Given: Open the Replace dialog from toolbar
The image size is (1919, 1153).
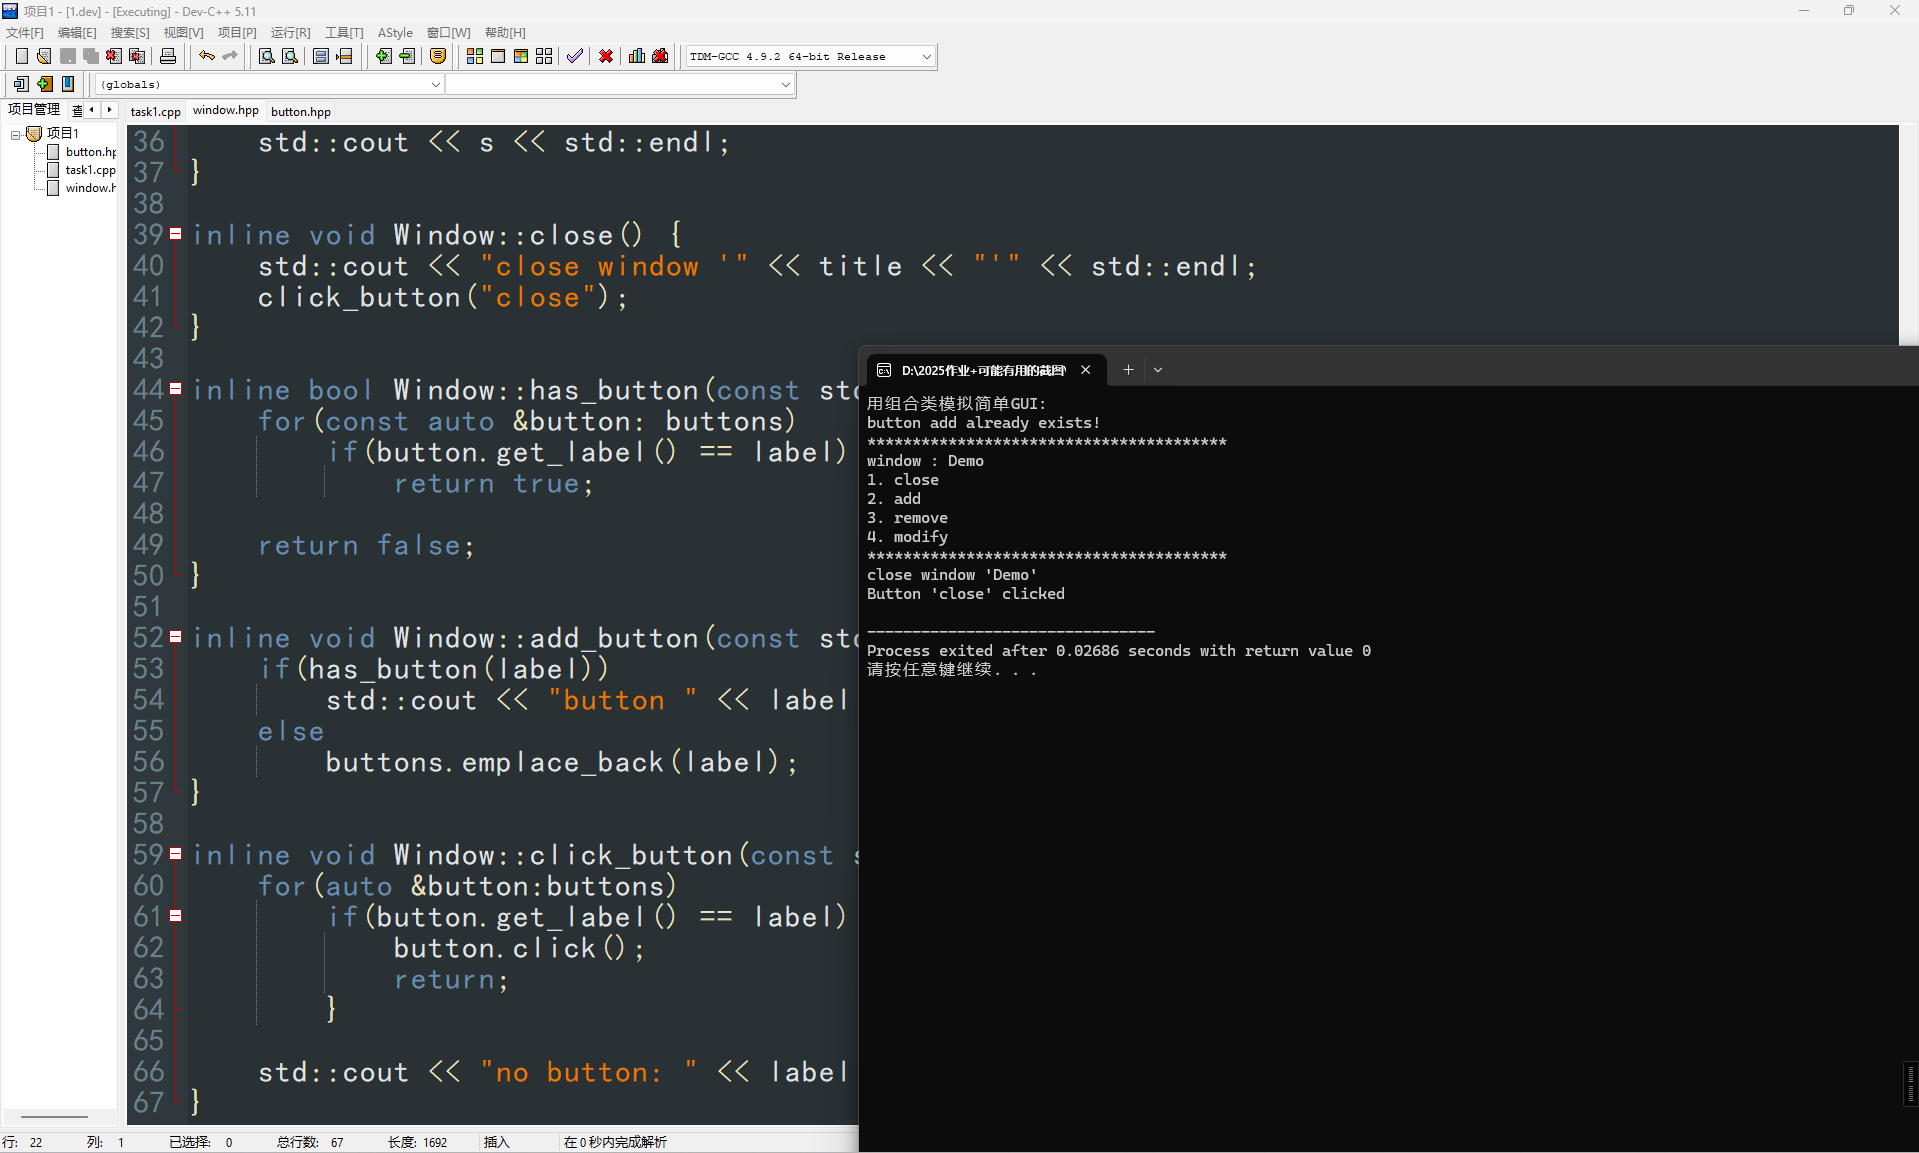Looking at the screenshot, I should tap(290, 56).
